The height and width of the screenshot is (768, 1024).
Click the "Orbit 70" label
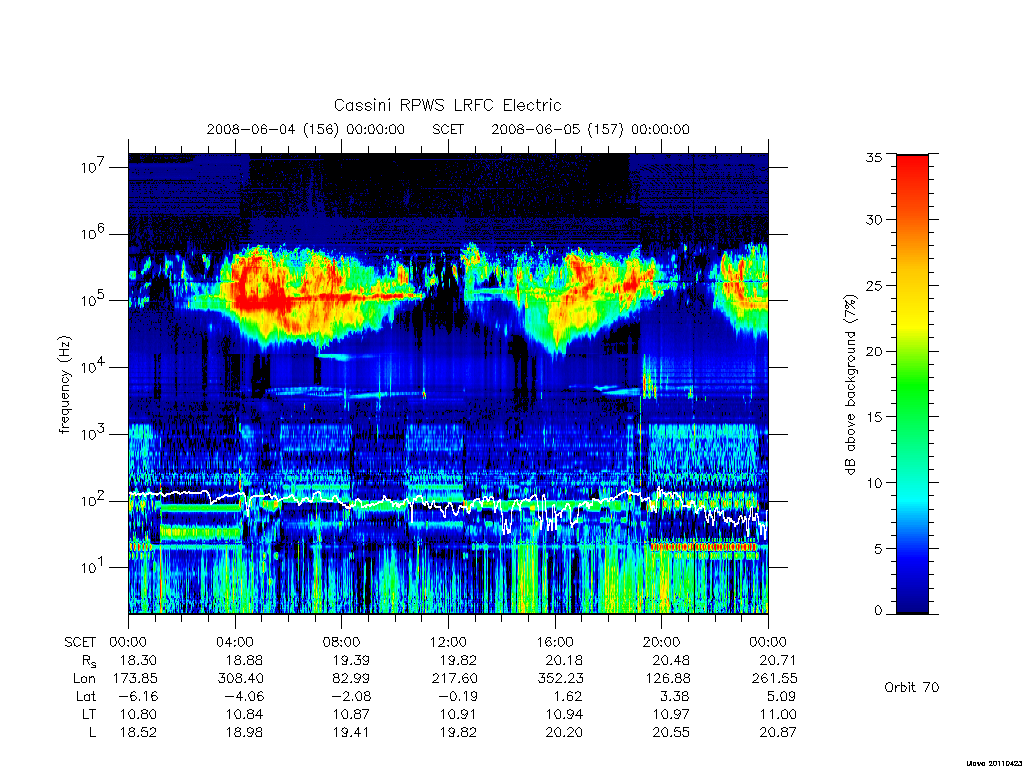(x=912, y=687)
